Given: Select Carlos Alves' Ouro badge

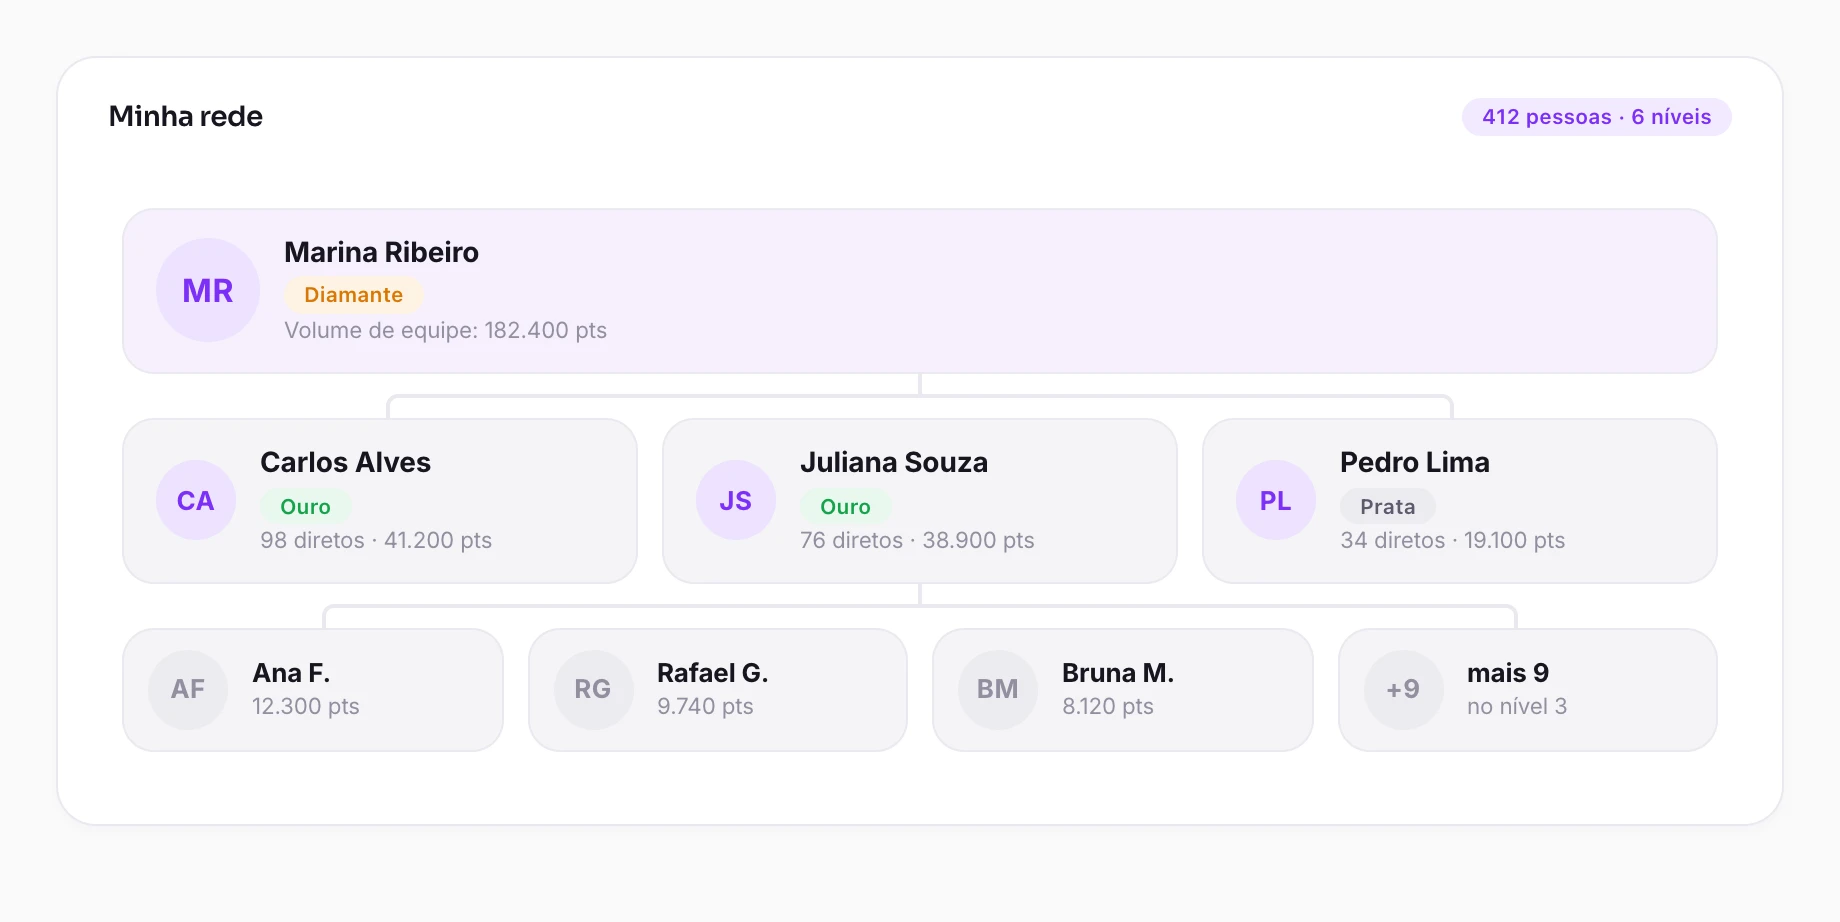Looking at the screenshot, I should click(x=306, y=507).
